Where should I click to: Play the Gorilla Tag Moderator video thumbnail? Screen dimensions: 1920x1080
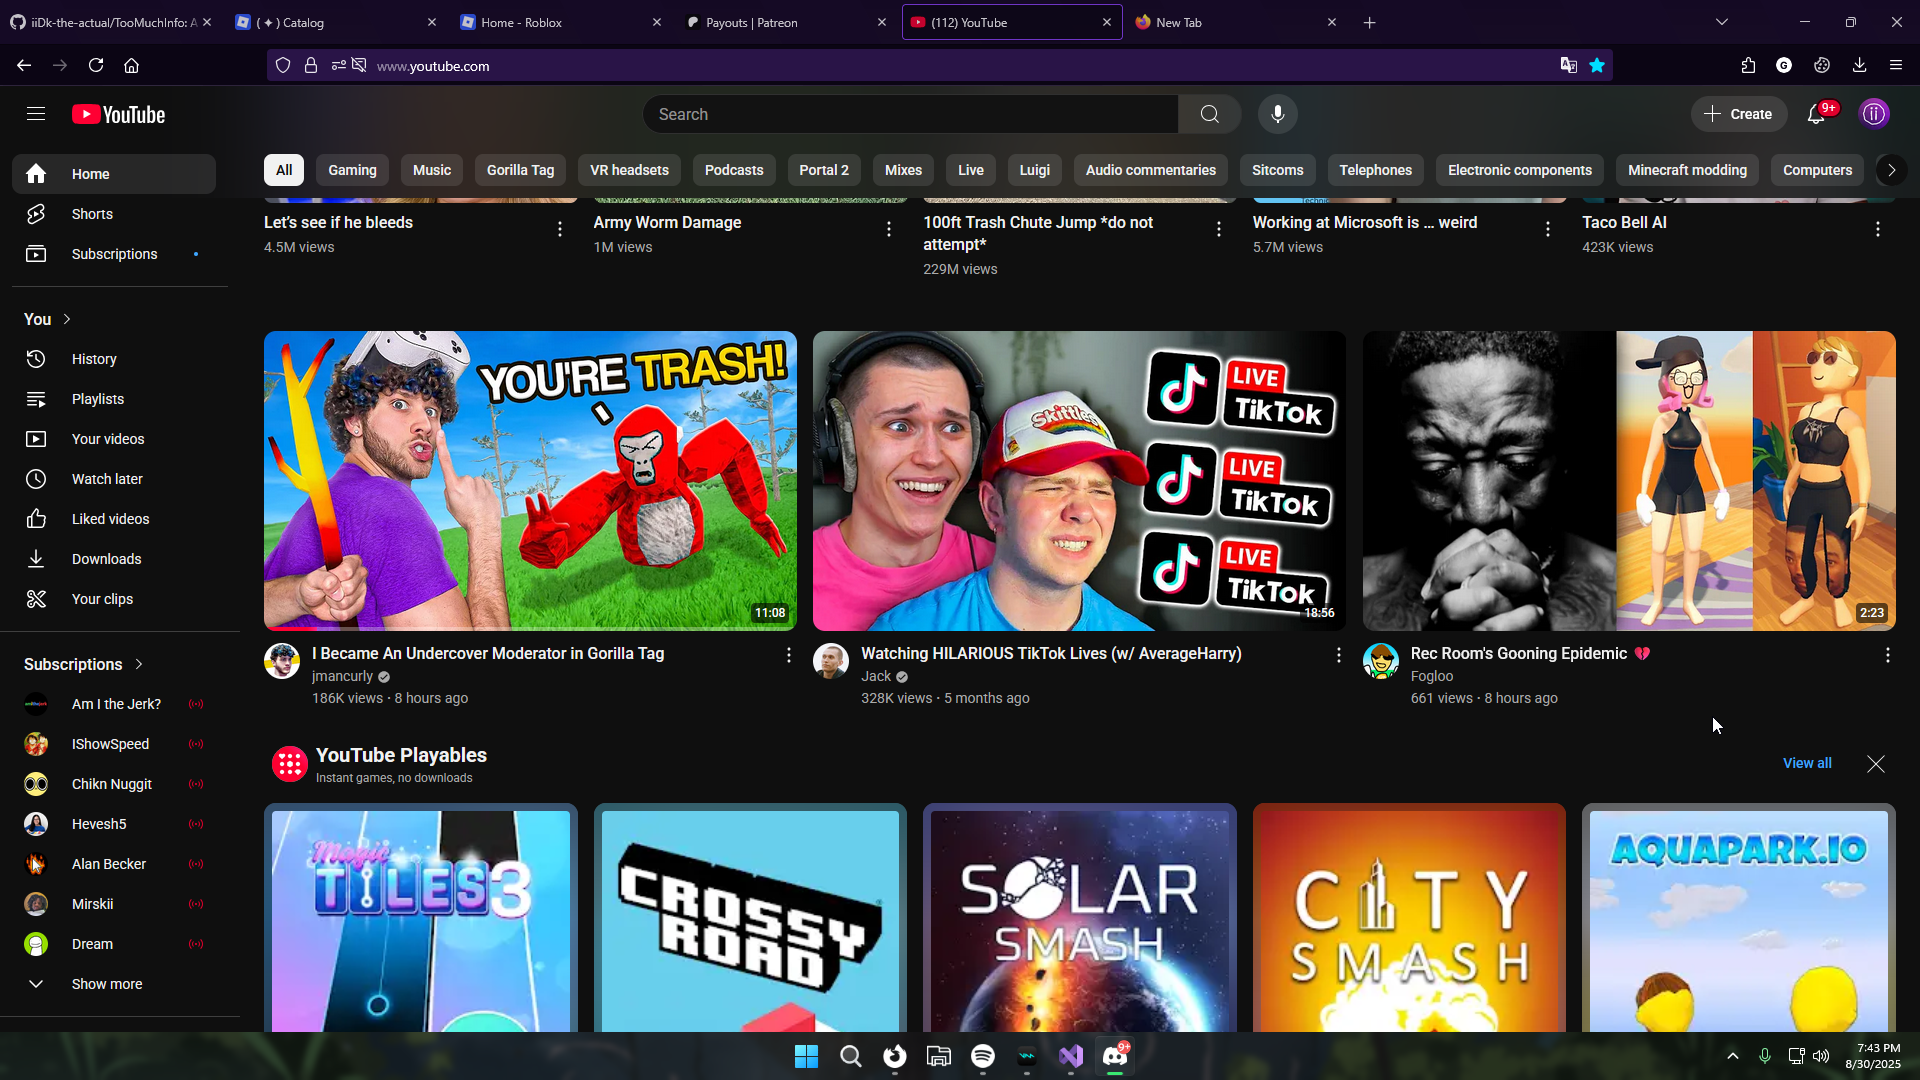pyautogui.click(x=530, y=481)
